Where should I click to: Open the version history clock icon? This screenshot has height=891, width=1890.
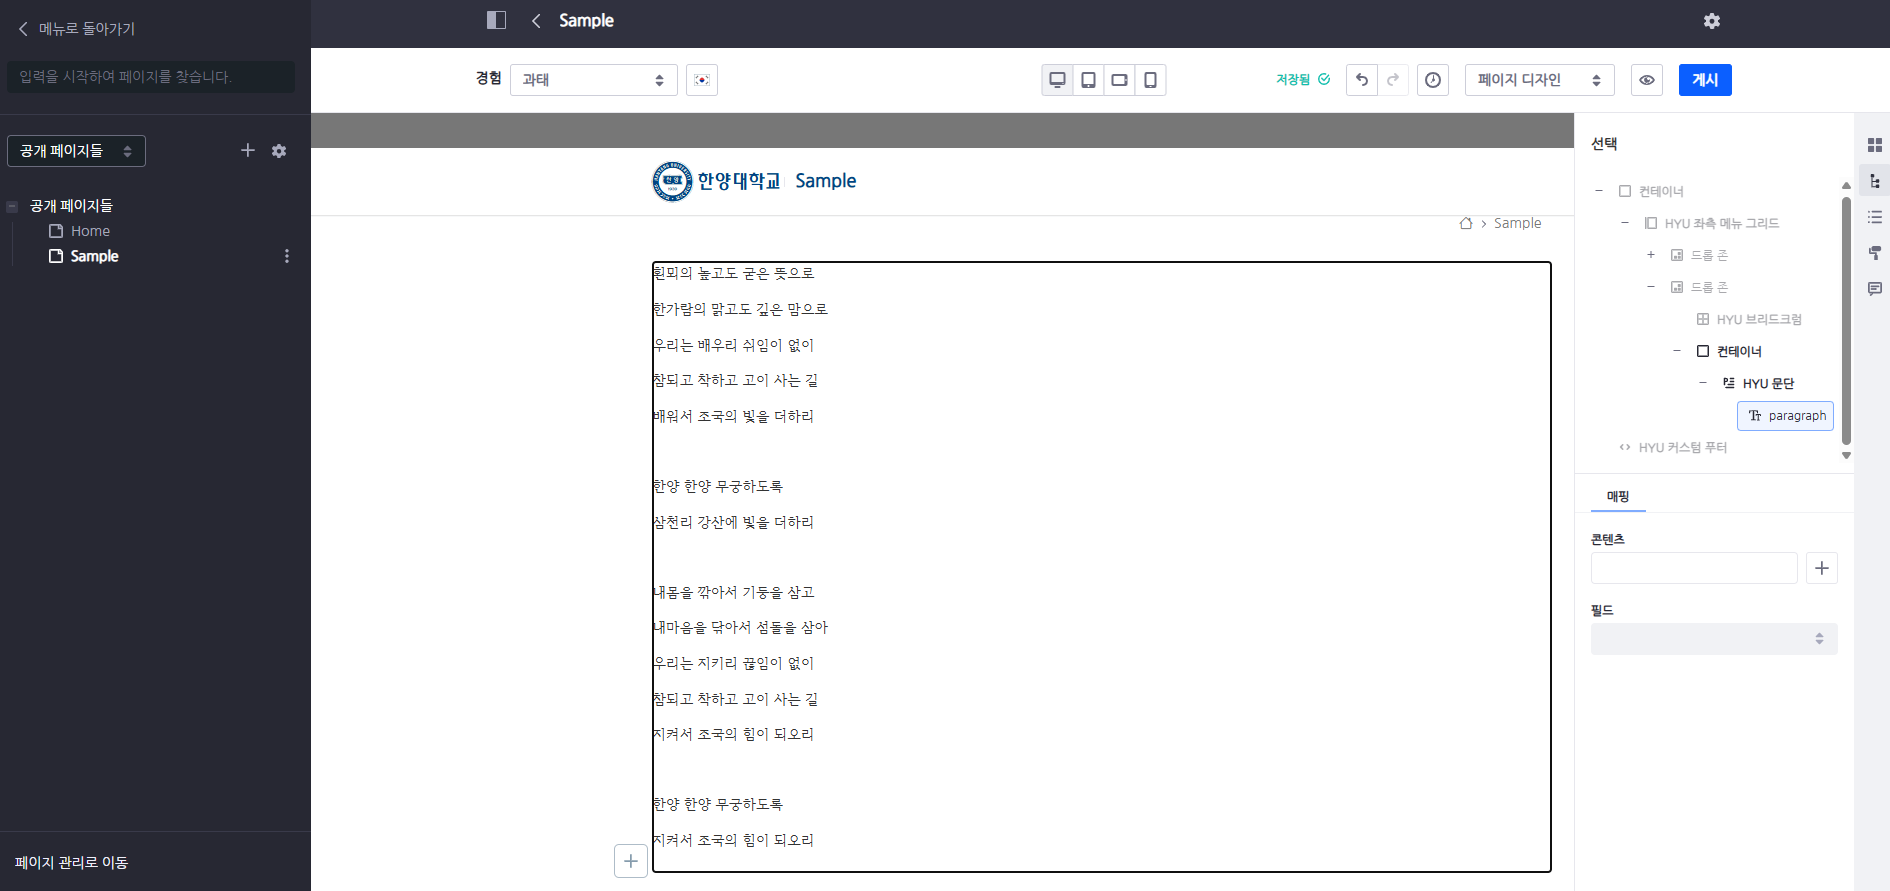pyautogui.click(x=1432, y=80)
